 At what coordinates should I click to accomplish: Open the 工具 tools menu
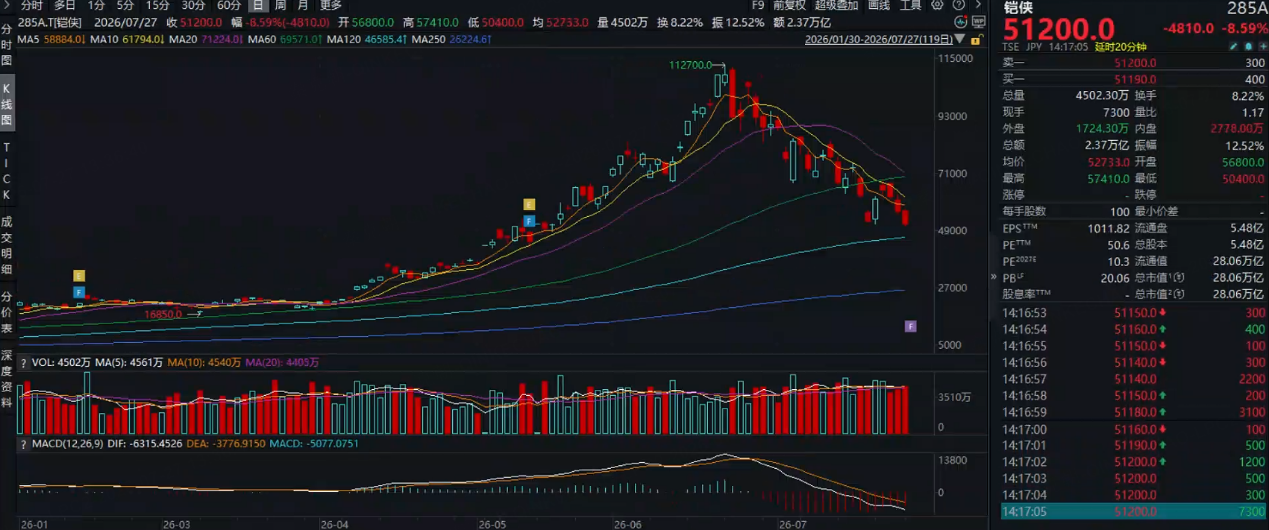click(910, 5)
